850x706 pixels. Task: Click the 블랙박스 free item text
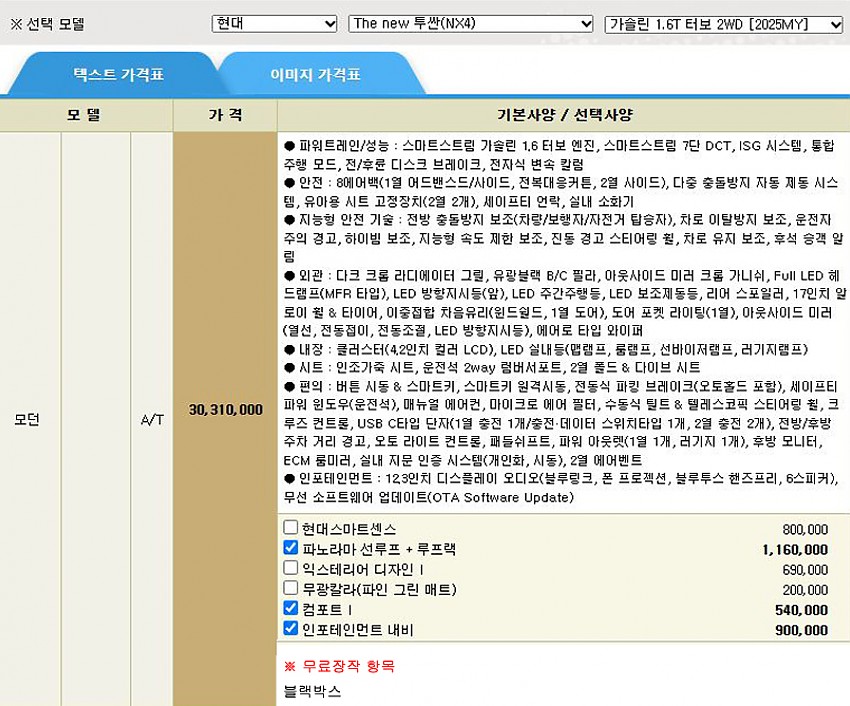pyautogui.click(x=313, y=691)
